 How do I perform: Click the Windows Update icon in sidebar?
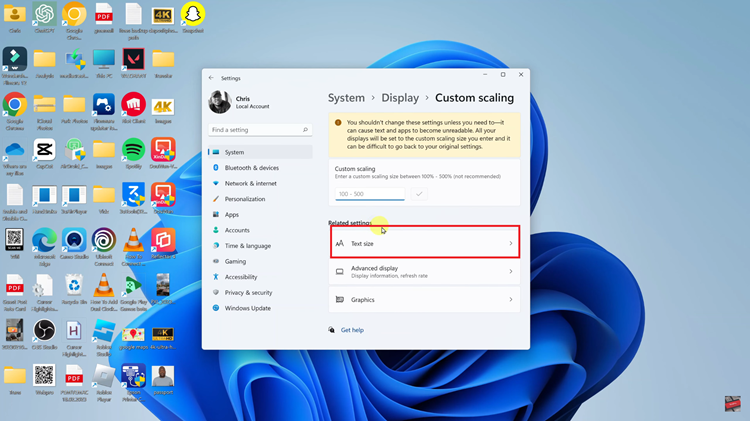click(216, 308)
